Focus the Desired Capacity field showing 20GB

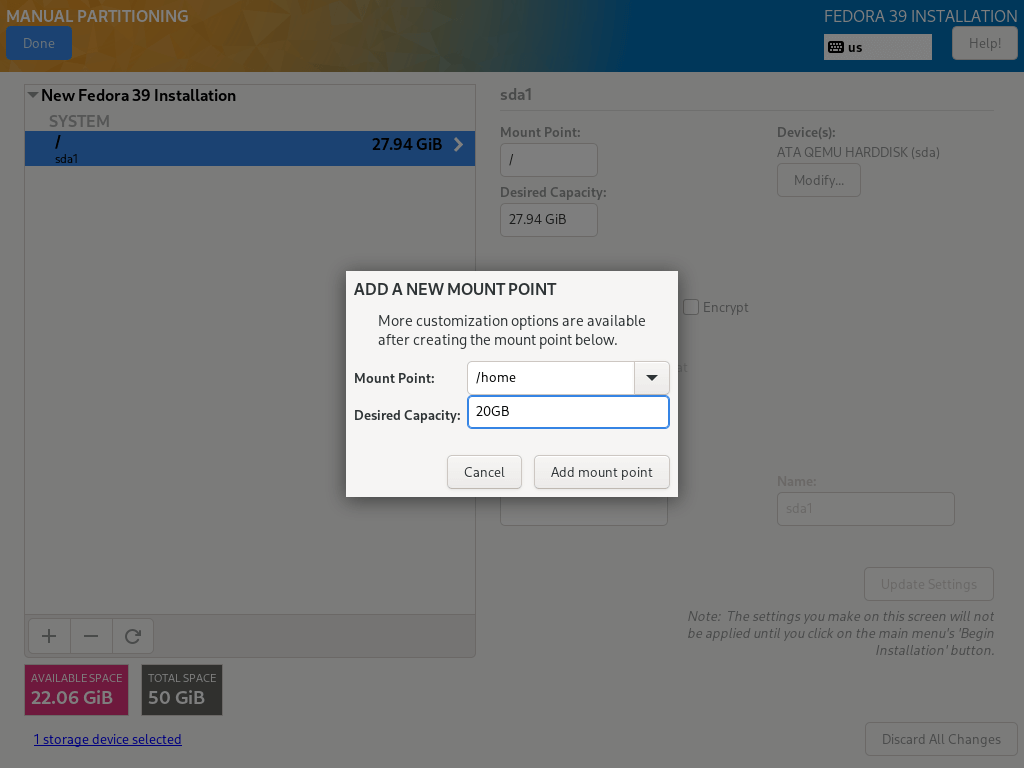pyautogui.click(x=568, y=412)
